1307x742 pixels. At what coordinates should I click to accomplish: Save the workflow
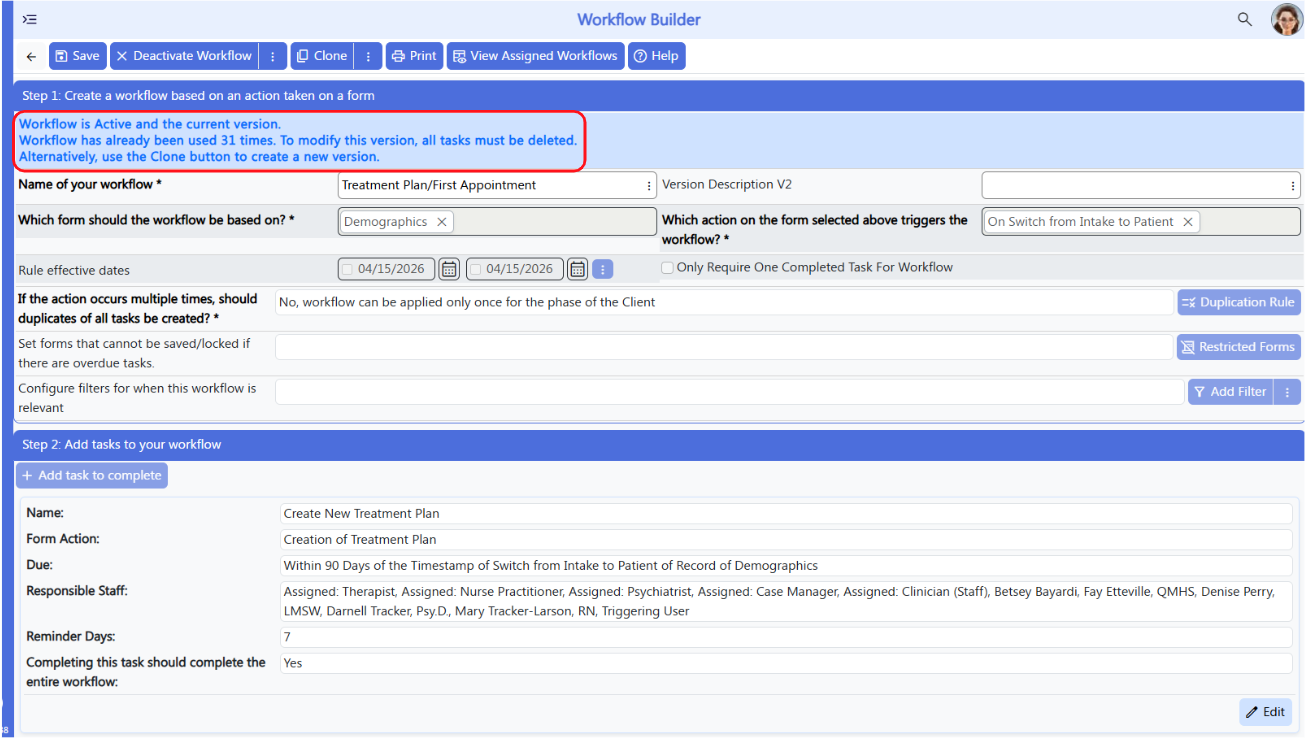click(77, 56)
